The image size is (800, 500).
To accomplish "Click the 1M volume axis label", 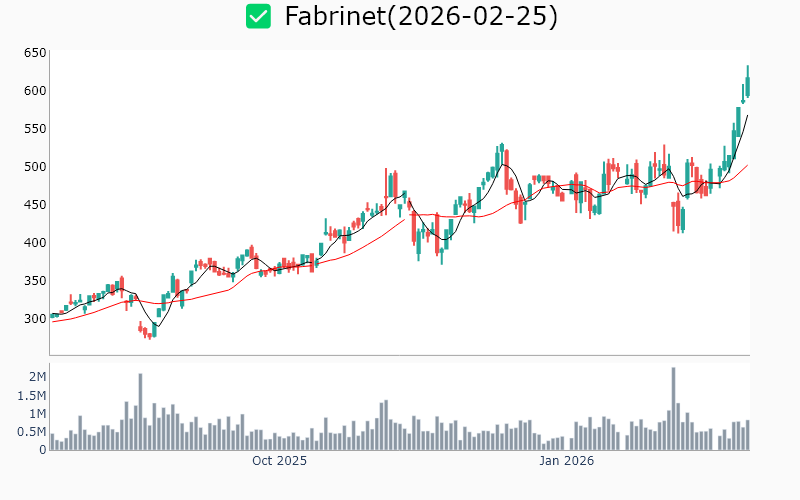I will [37, 413].
